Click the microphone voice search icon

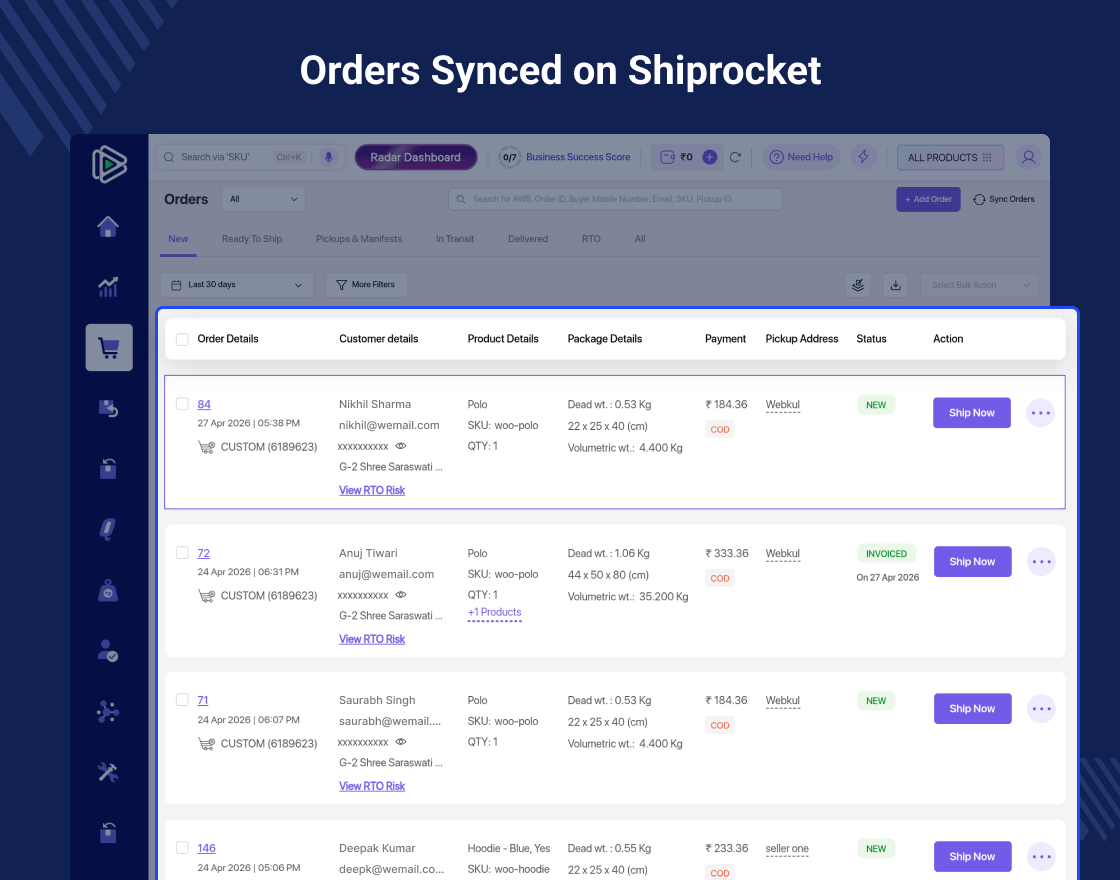(329, 157)
